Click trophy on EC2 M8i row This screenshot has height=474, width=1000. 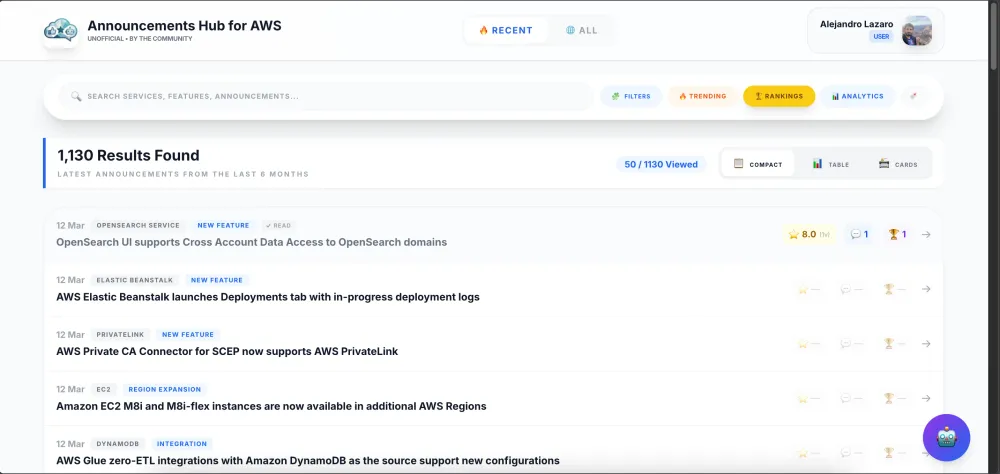point(894,398)
